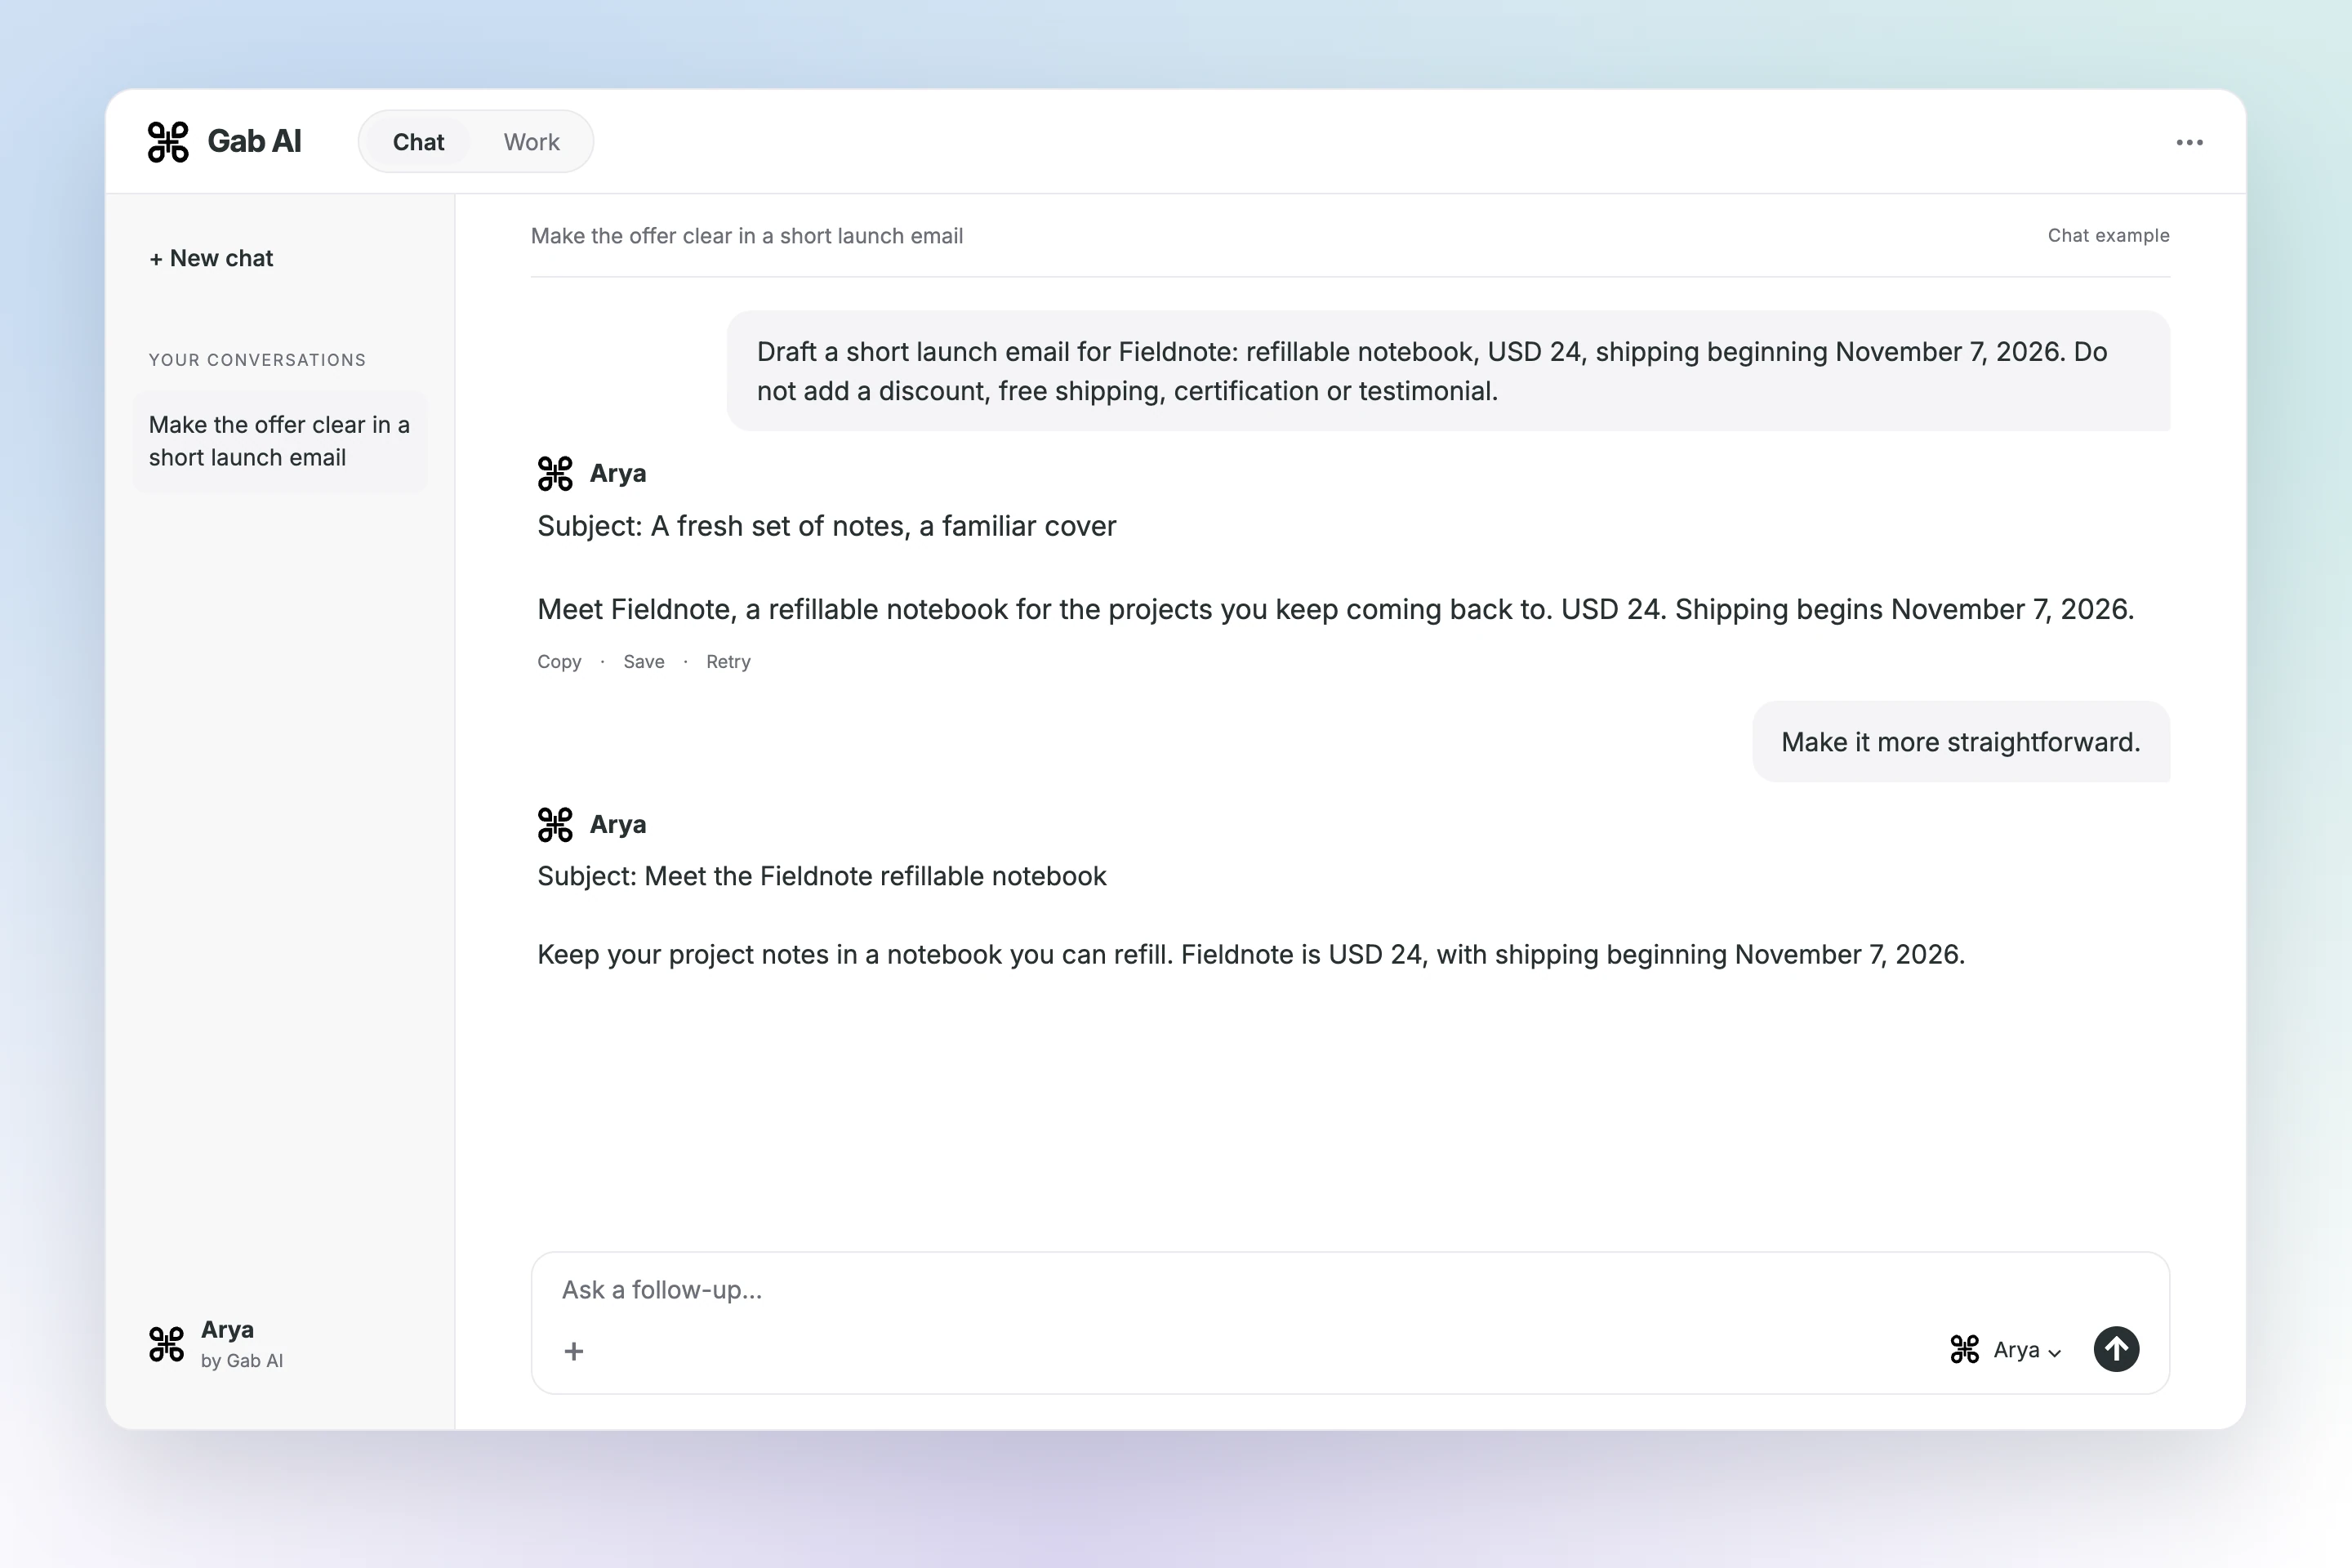Click the 'Keep your project notes' reply text
The width and height of the screenshot is (2352, 1568).
coord(1251,955)
